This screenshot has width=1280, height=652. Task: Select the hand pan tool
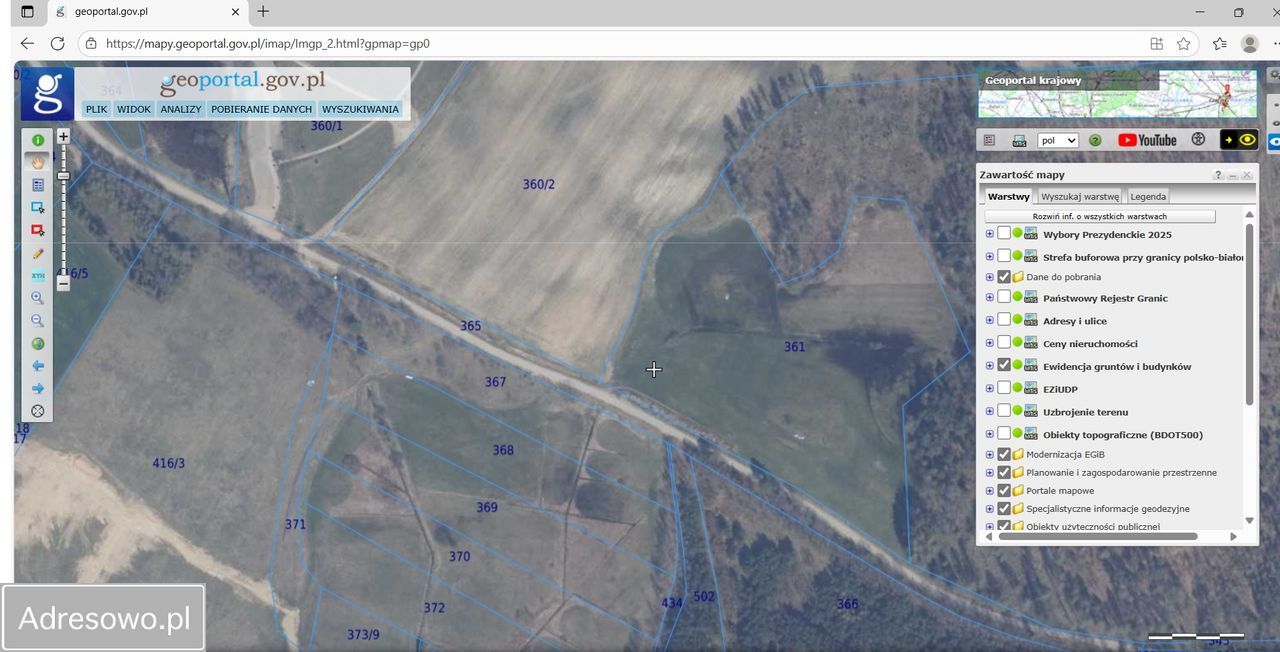[x=38, y=162]
